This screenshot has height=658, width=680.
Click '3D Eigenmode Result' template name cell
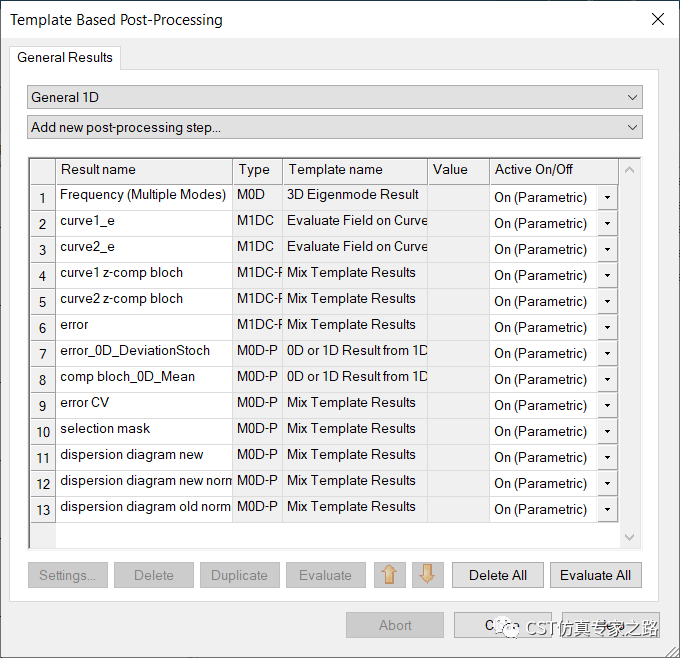coord(355,198)
